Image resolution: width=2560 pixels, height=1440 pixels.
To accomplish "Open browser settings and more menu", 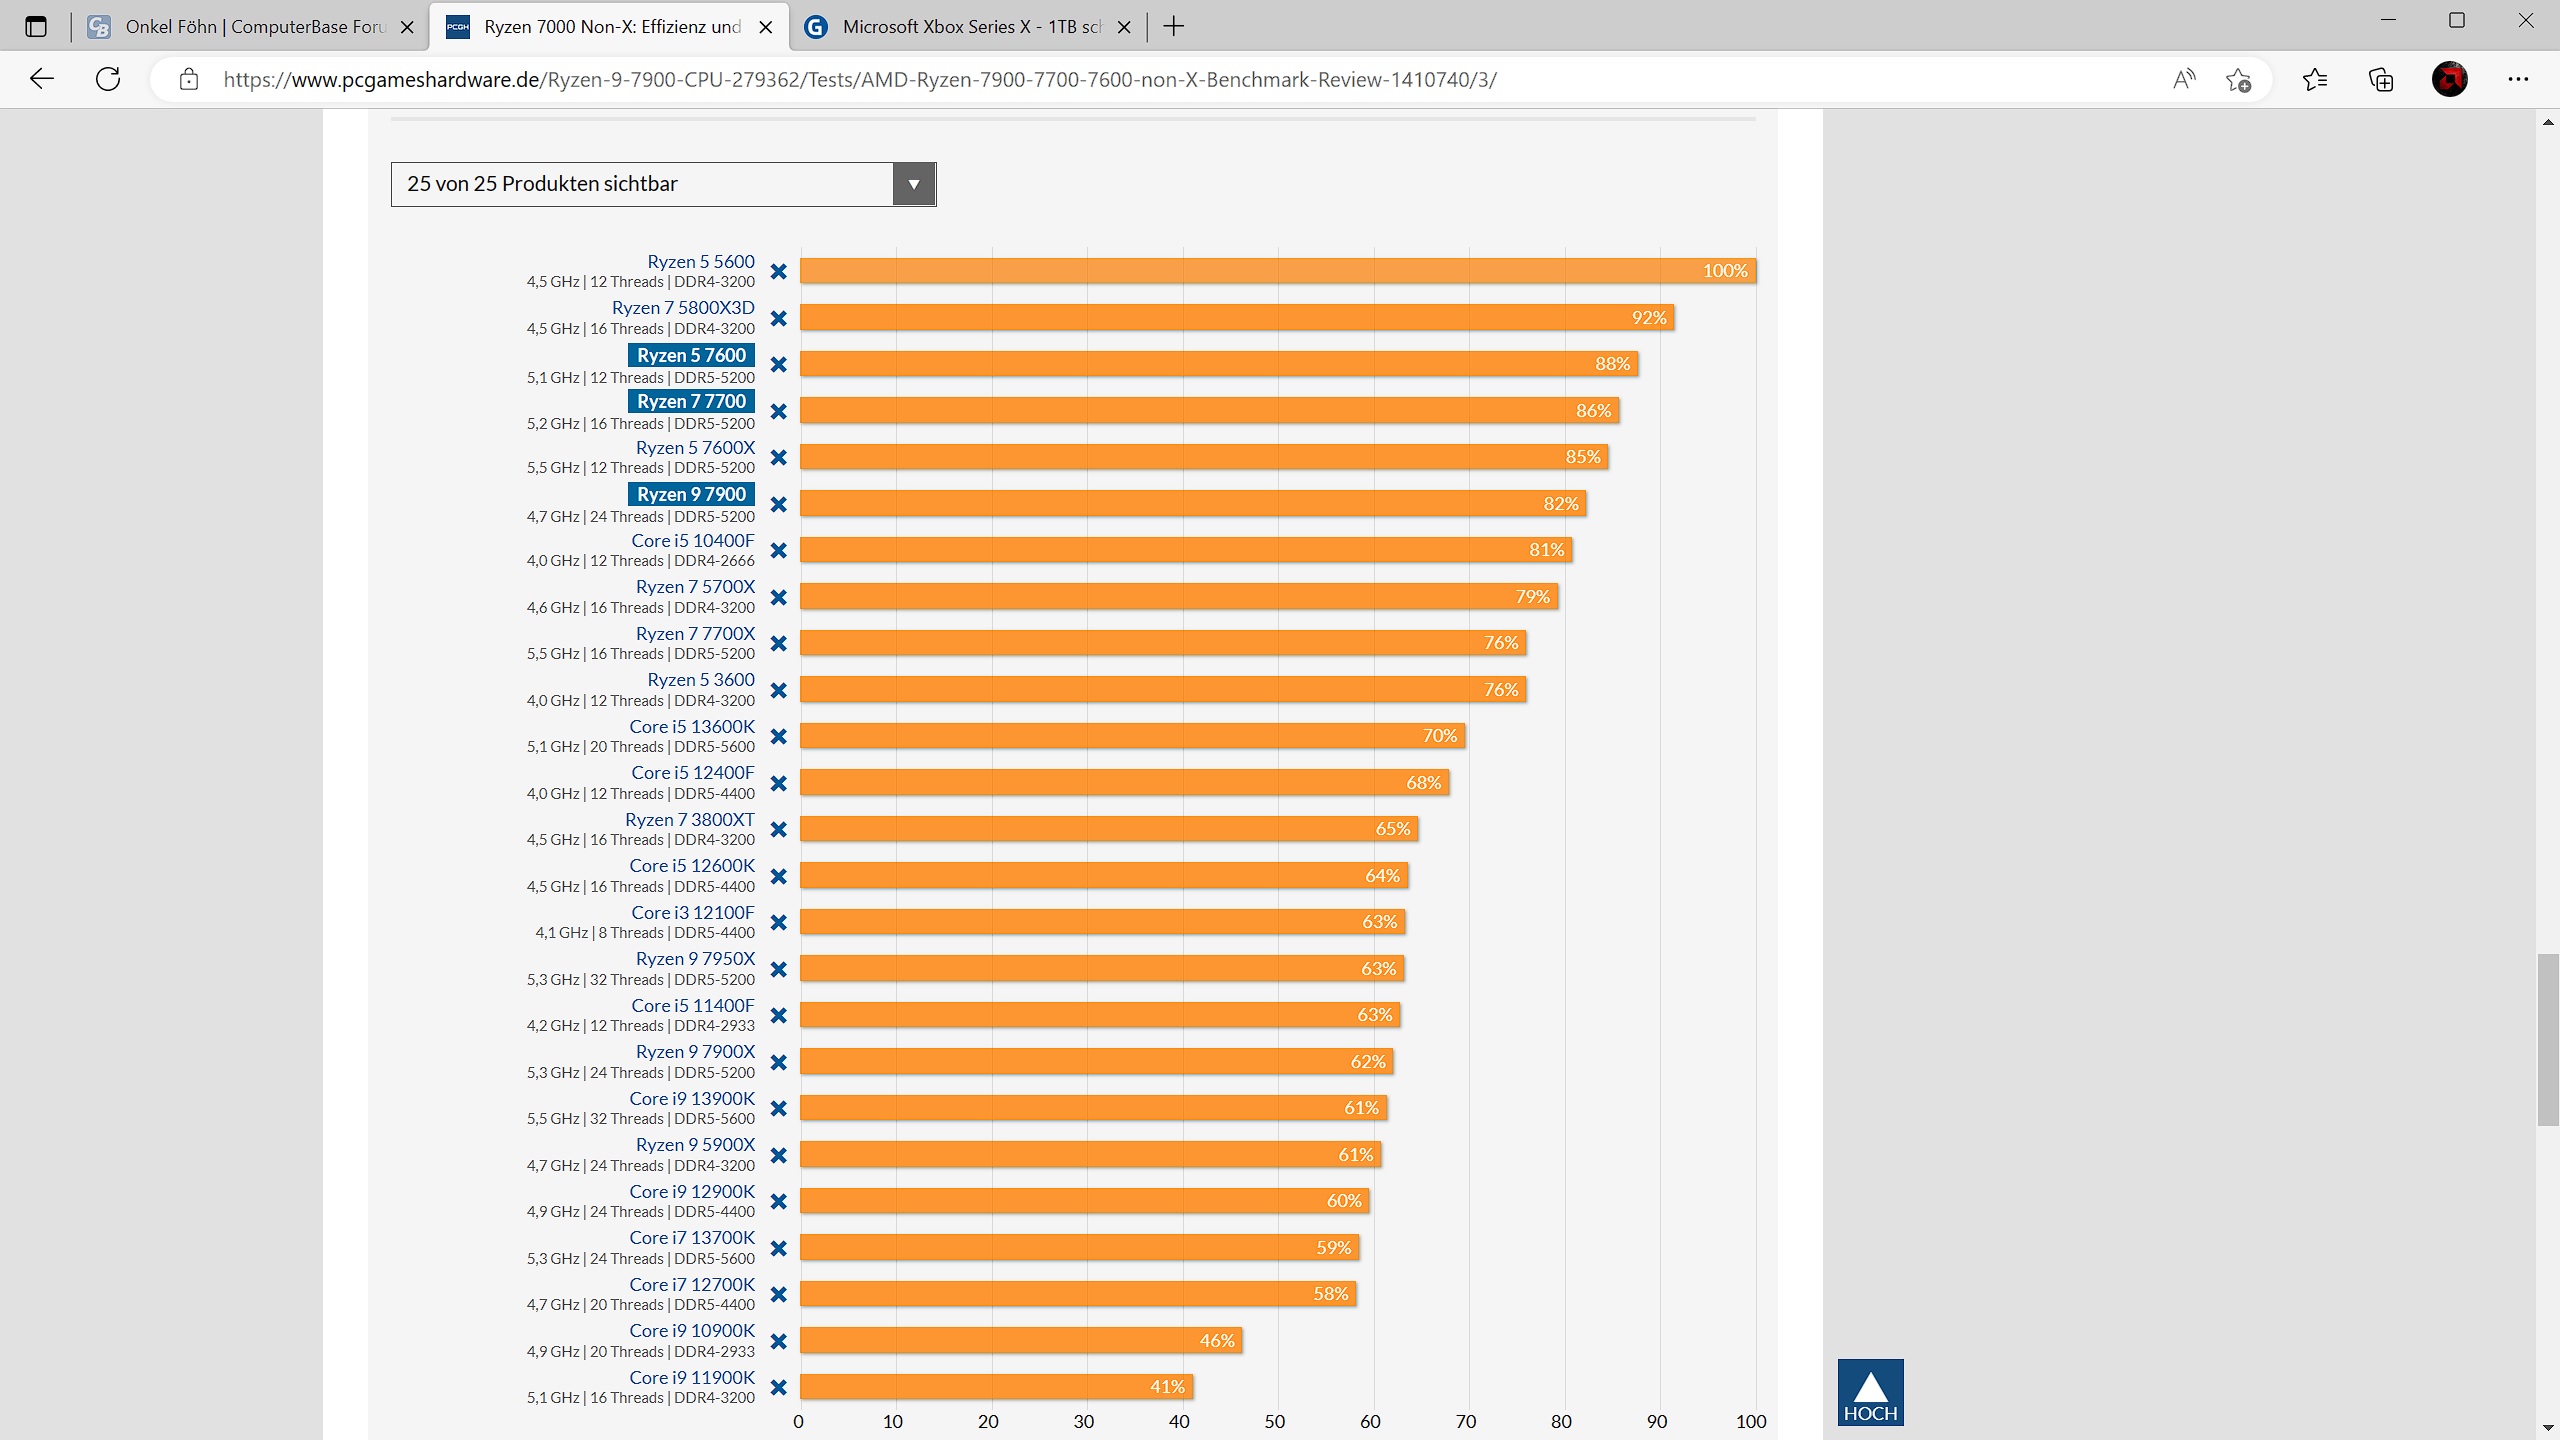I will pyautogui.click(x=2518, y=79).
